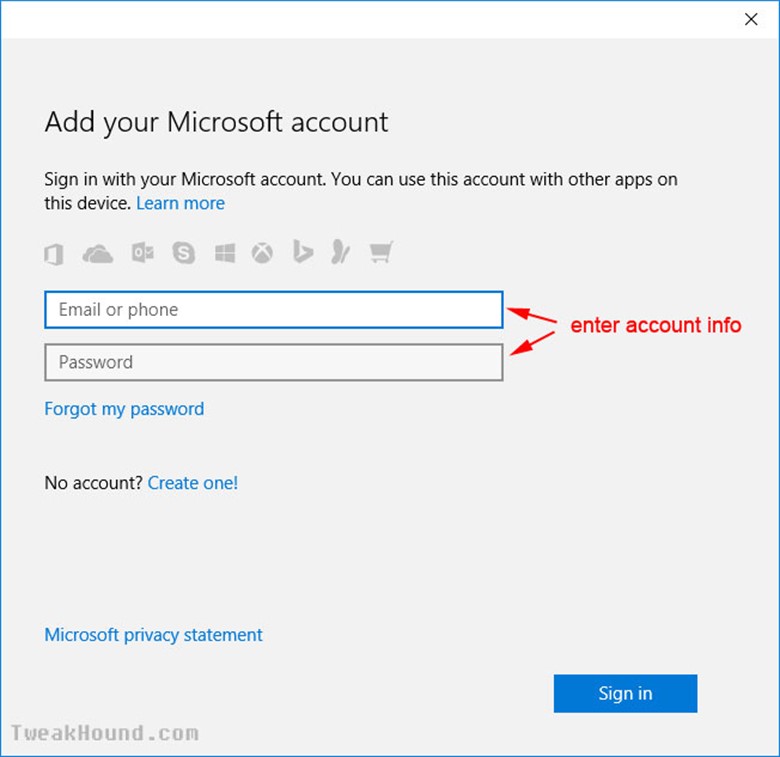This screenshot has height=757, width=780.
Task: Click the Sign in button
Action: point(625,693)
